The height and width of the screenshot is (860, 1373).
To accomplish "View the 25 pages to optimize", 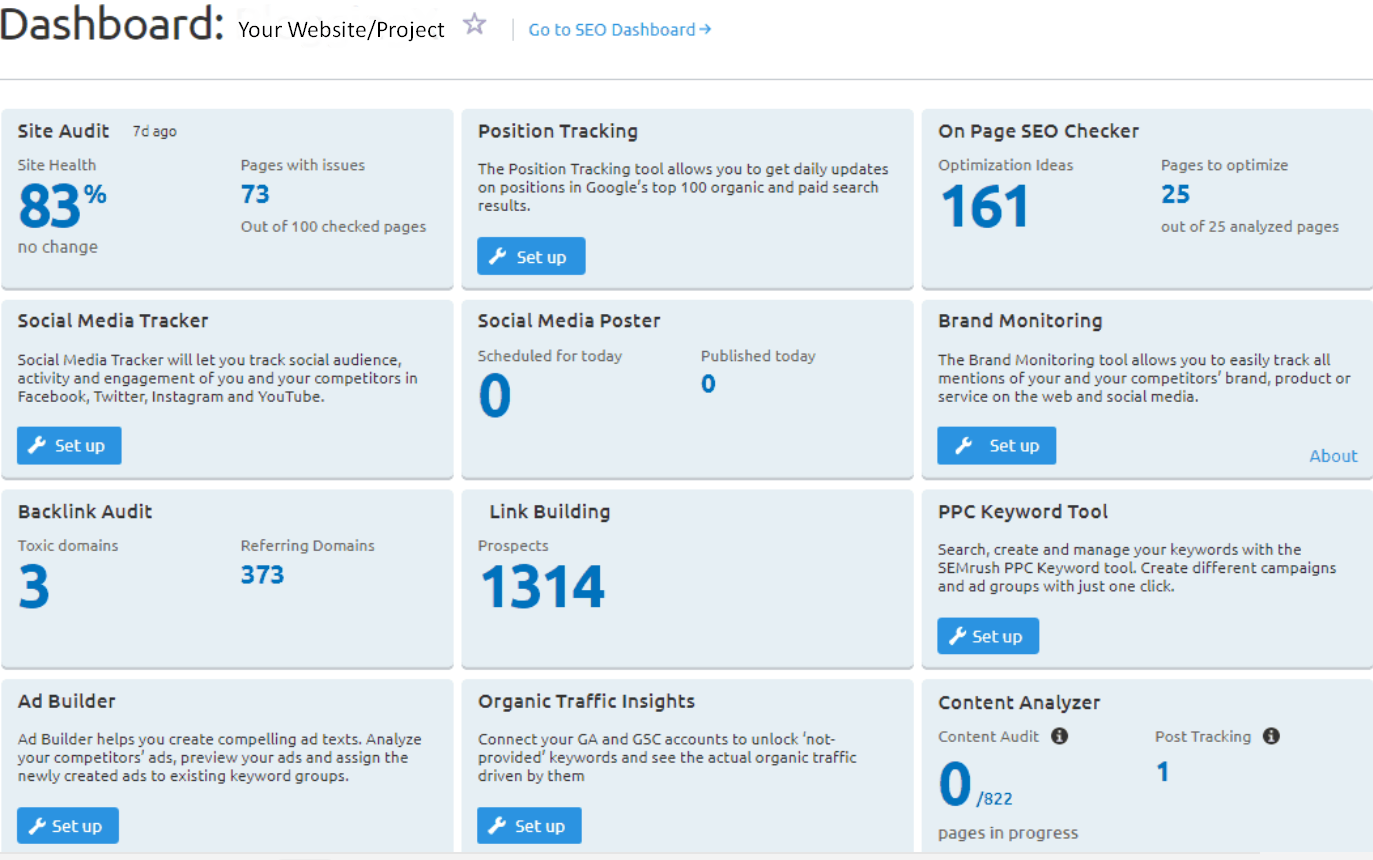I will [x=1175, y=195].
